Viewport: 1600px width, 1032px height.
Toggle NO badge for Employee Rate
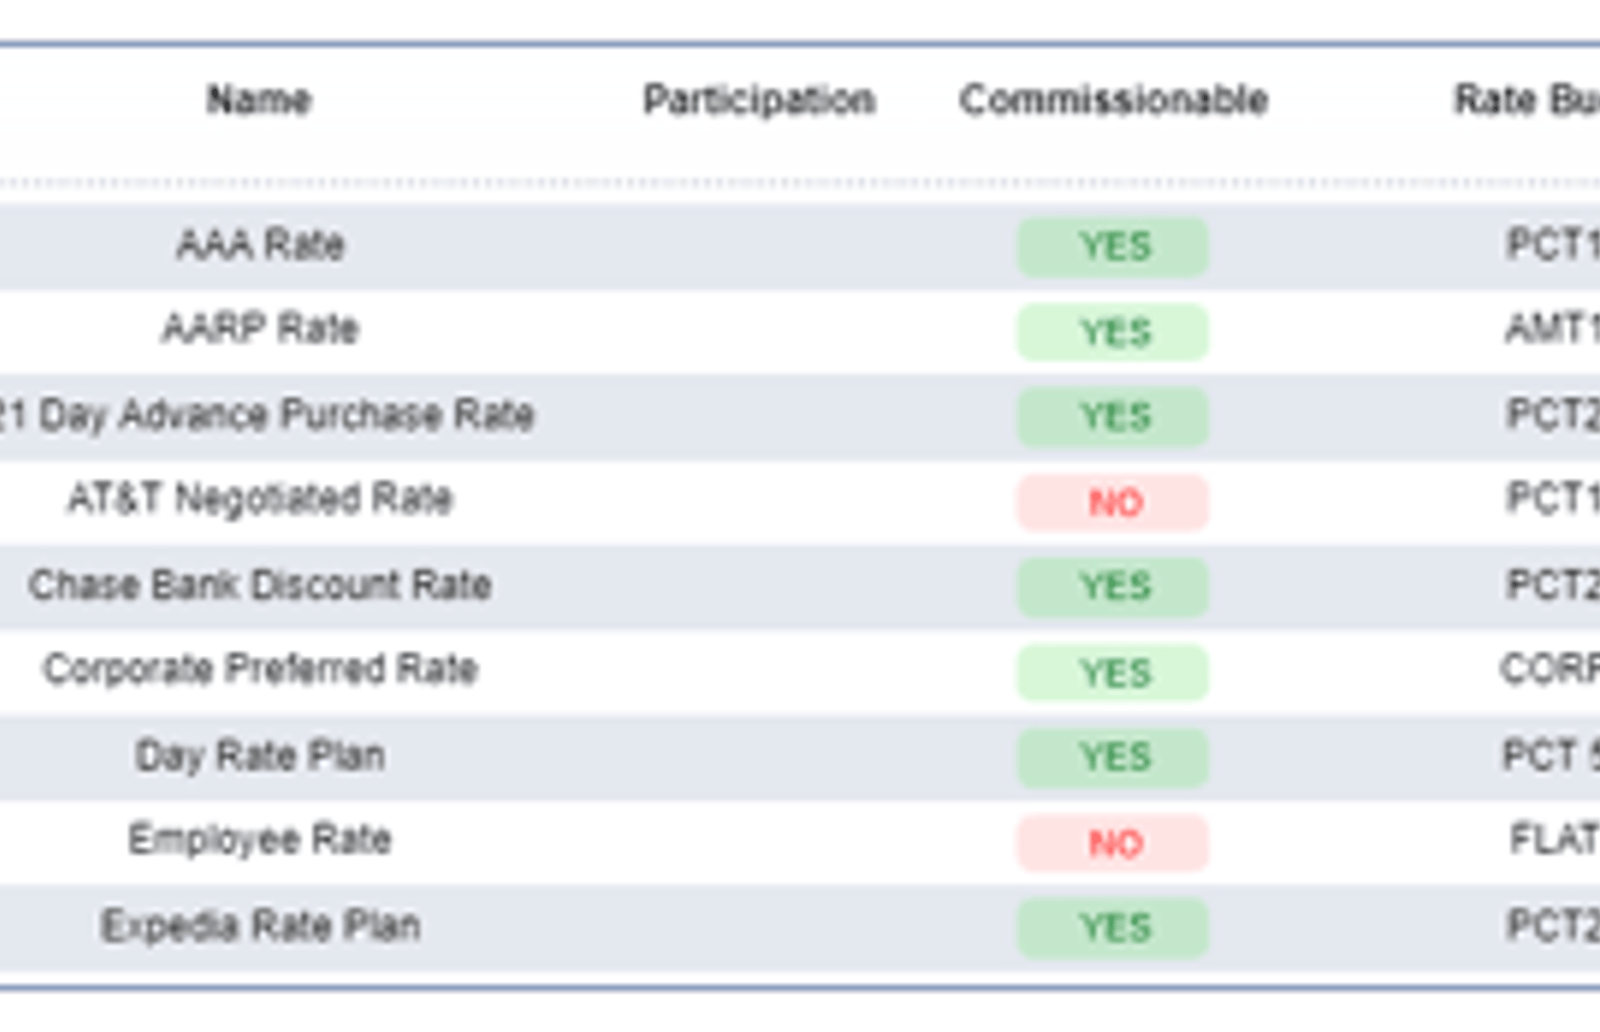[1113, 844]
